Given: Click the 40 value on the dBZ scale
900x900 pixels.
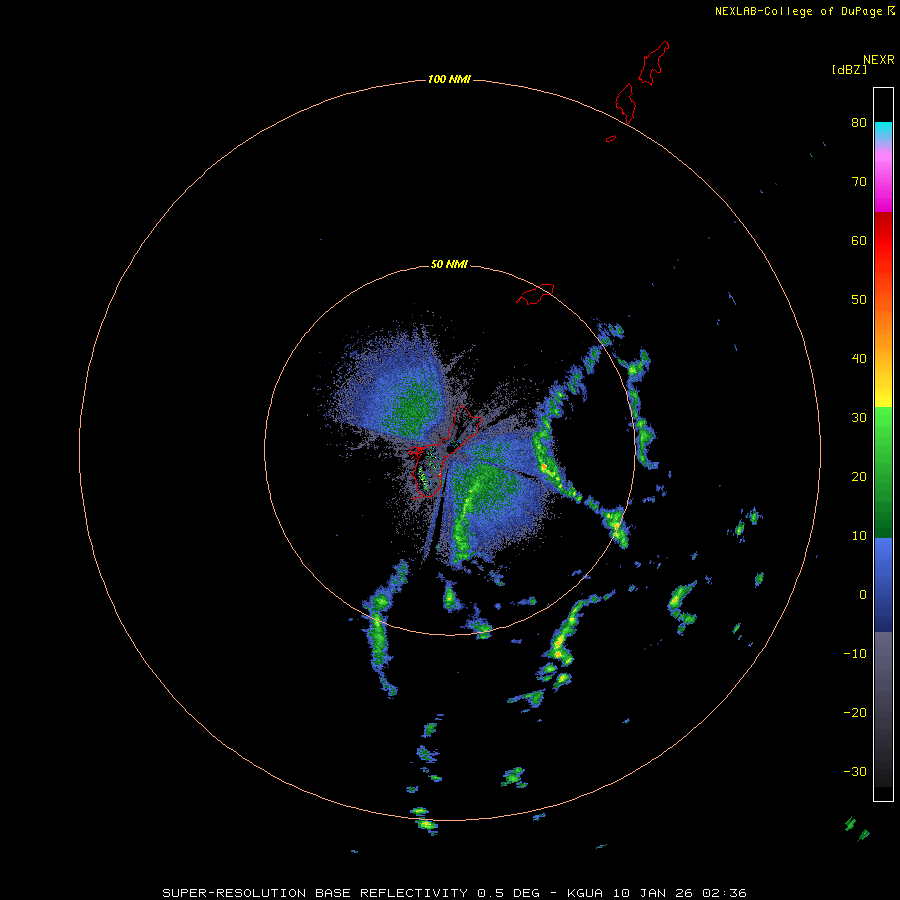Looking at the screenshot, I should [859, 359].
